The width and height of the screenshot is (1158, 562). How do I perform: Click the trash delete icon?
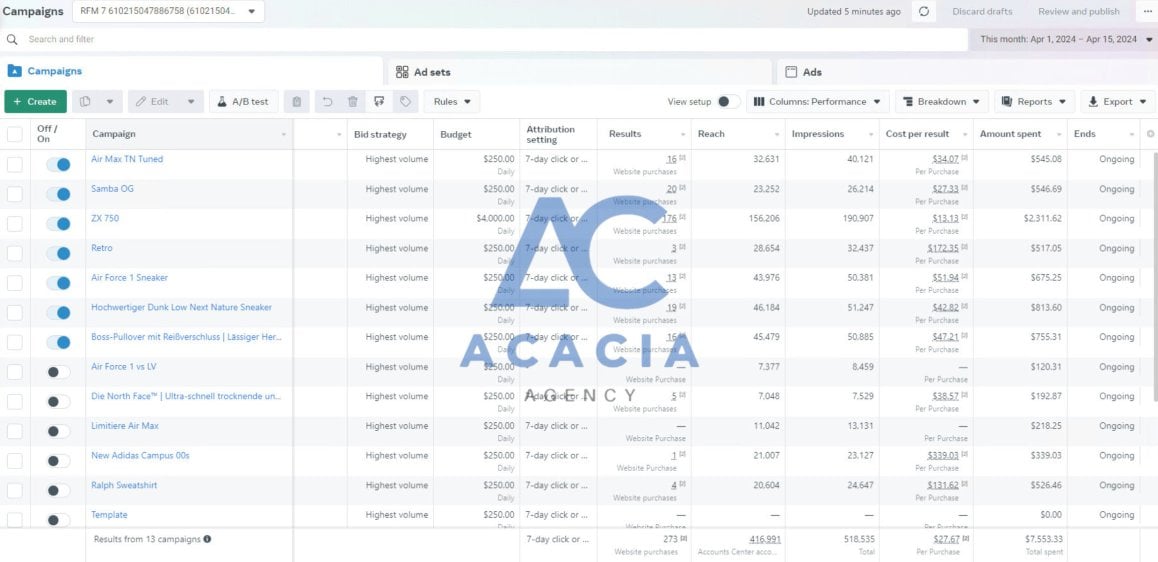click(353, 102)
